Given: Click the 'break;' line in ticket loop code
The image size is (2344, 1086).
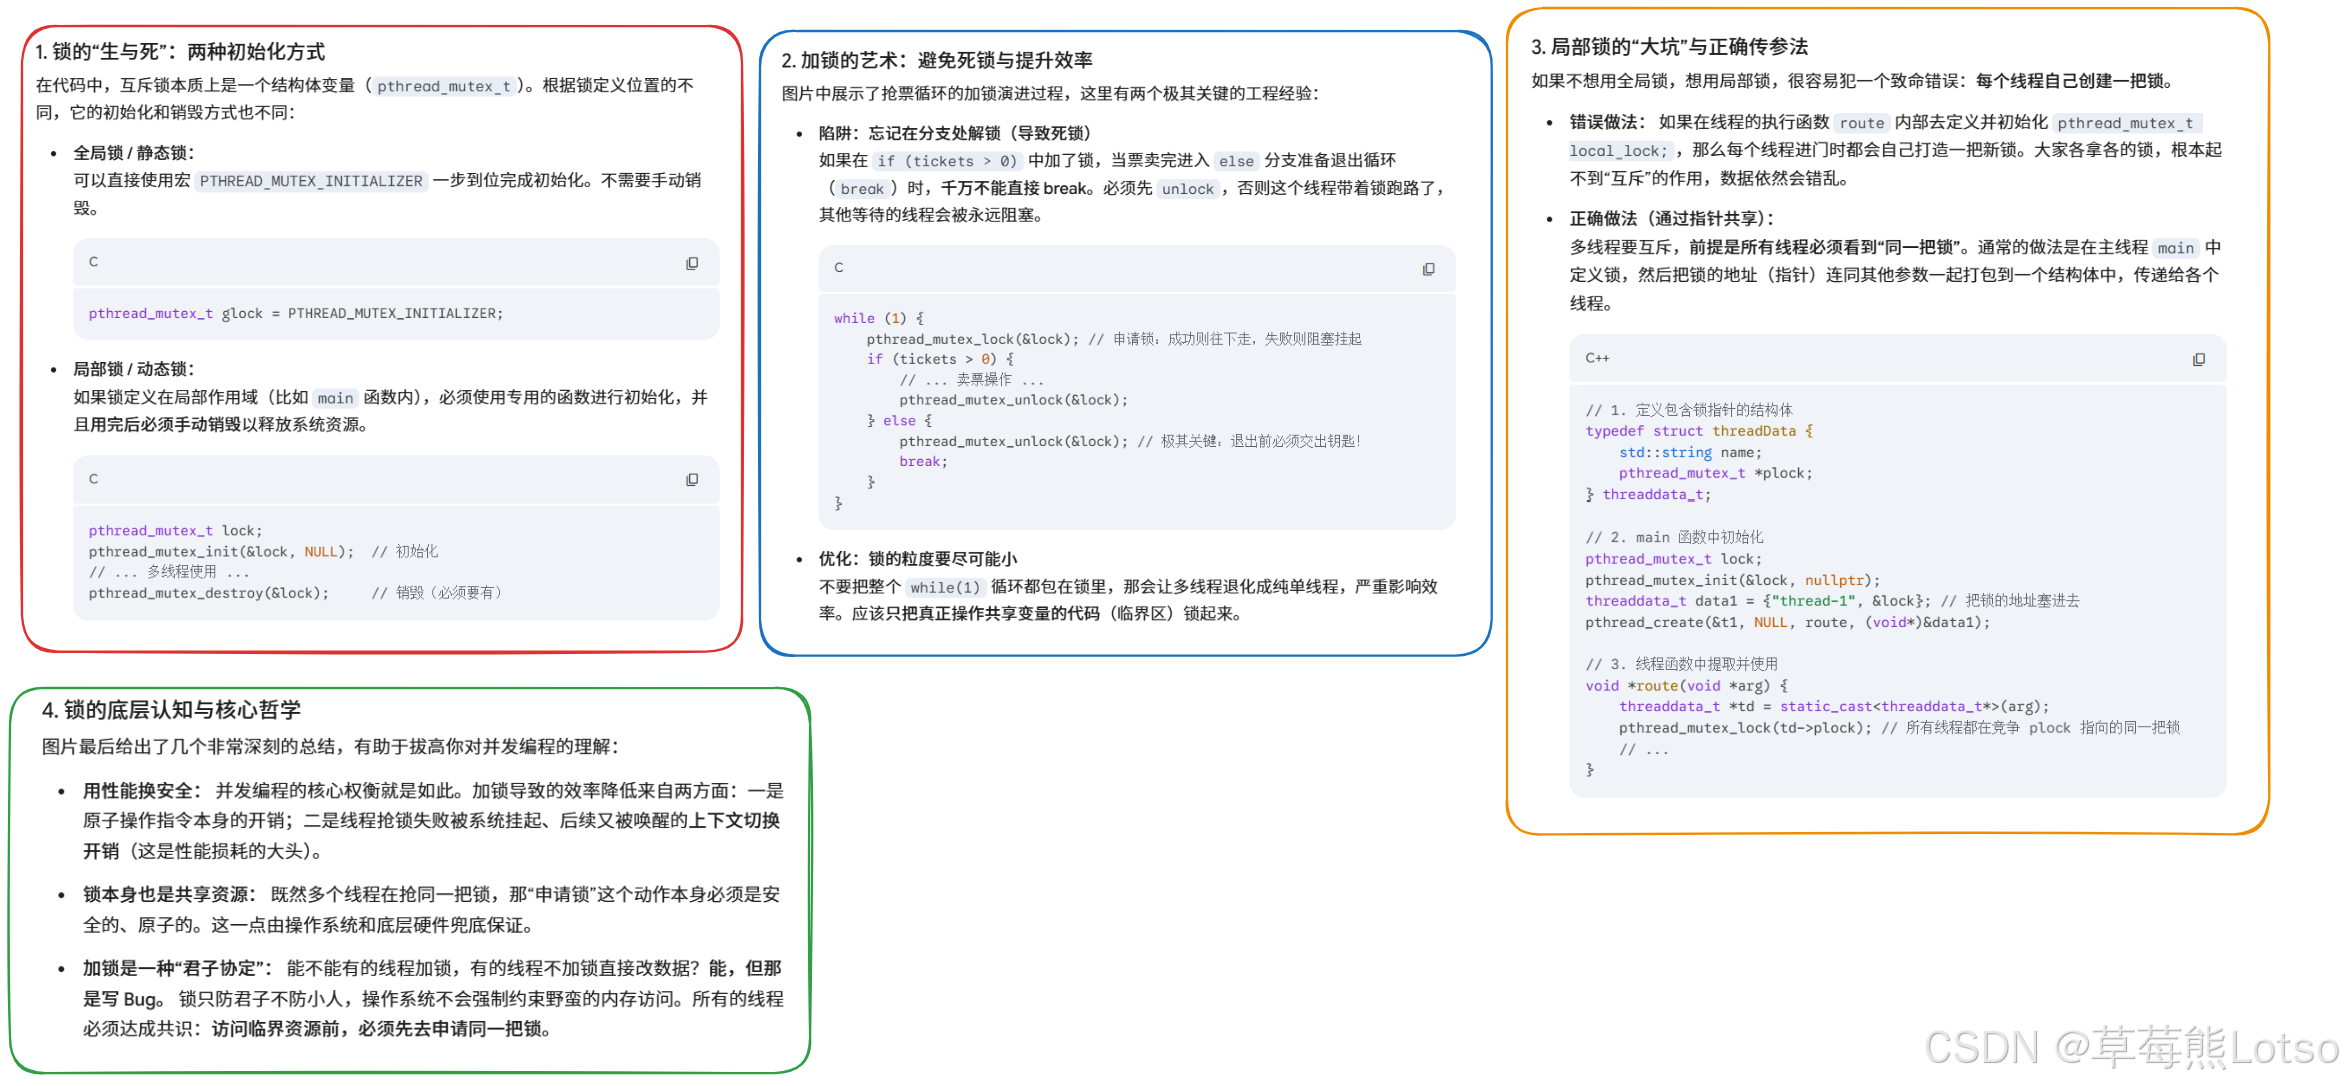Looking at the screenshot, I should [x=922, y=462].
